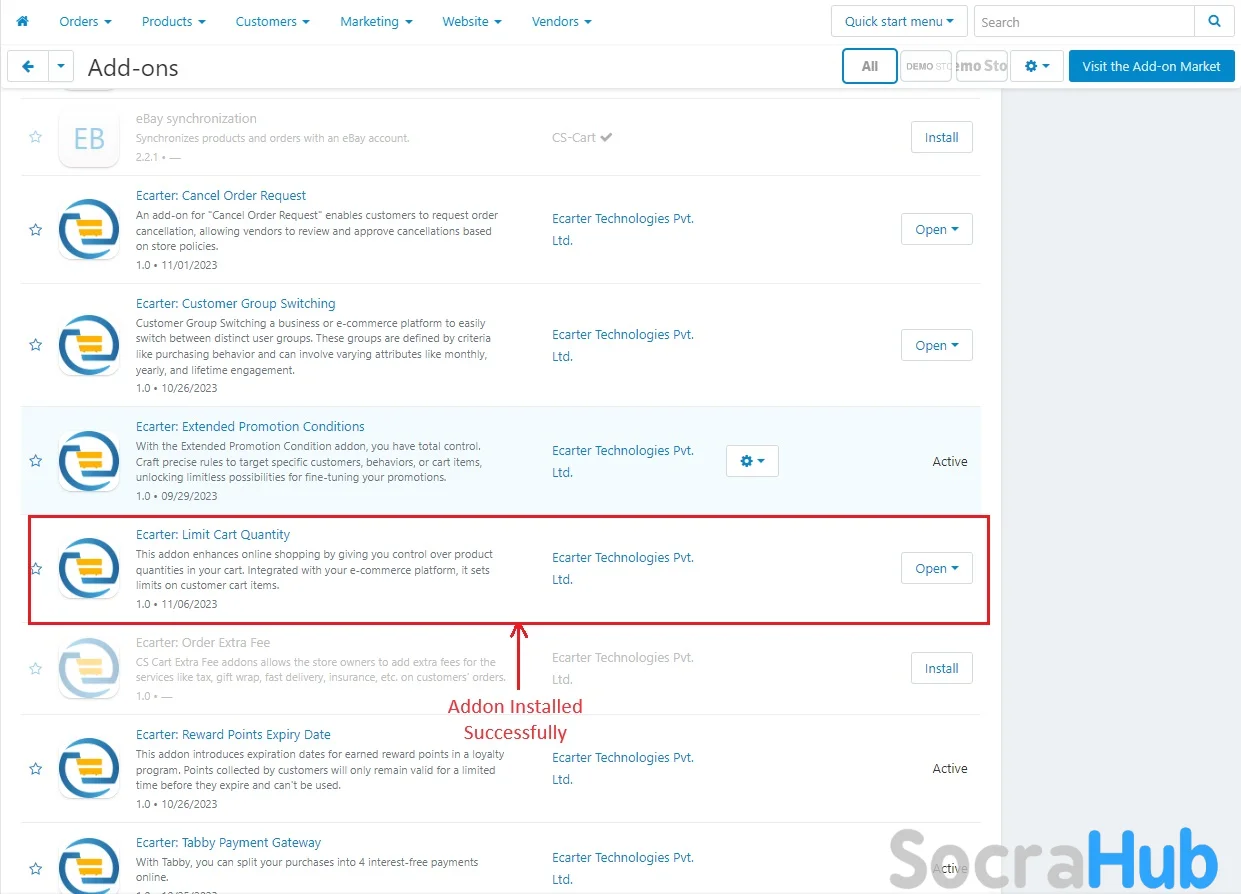Click the search magnifier button
The width and height of the screenshot is (1241, 894).
click(1214, 21)
